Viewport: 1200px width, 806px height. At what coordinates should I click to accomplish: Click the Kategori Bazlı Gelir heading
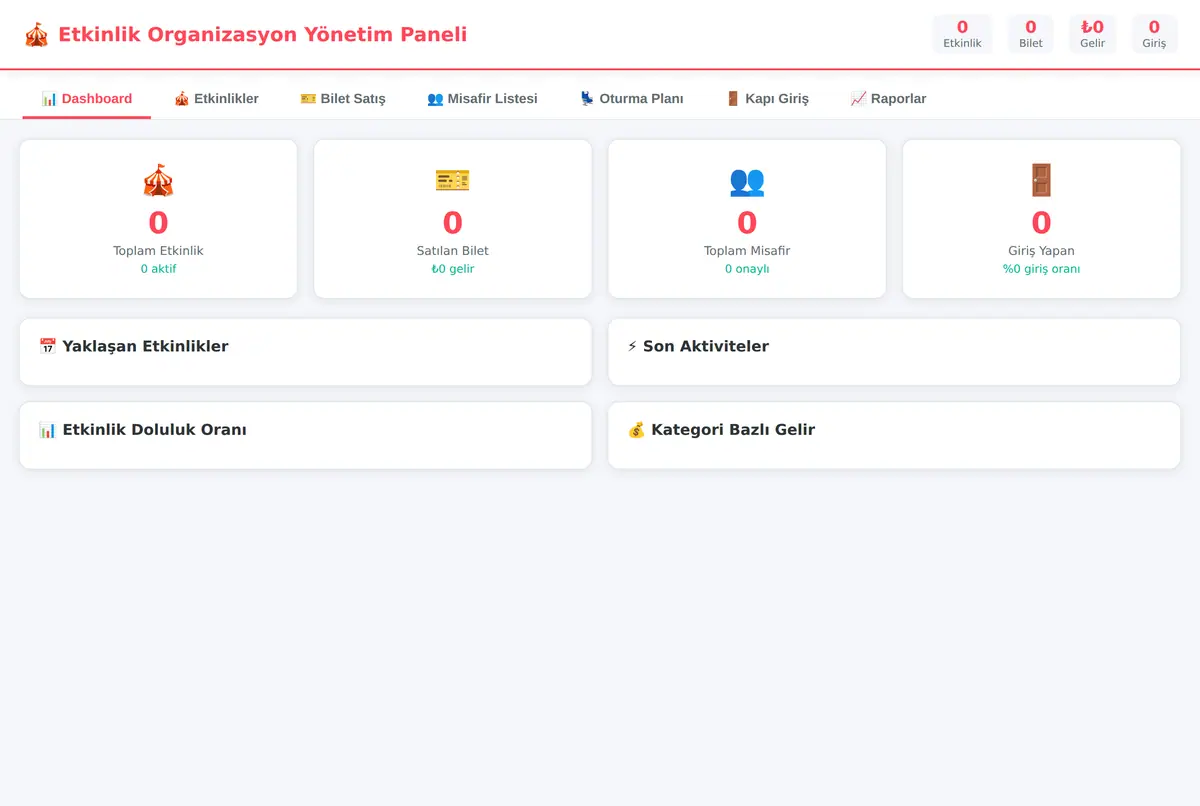click(x=733, y=430)
